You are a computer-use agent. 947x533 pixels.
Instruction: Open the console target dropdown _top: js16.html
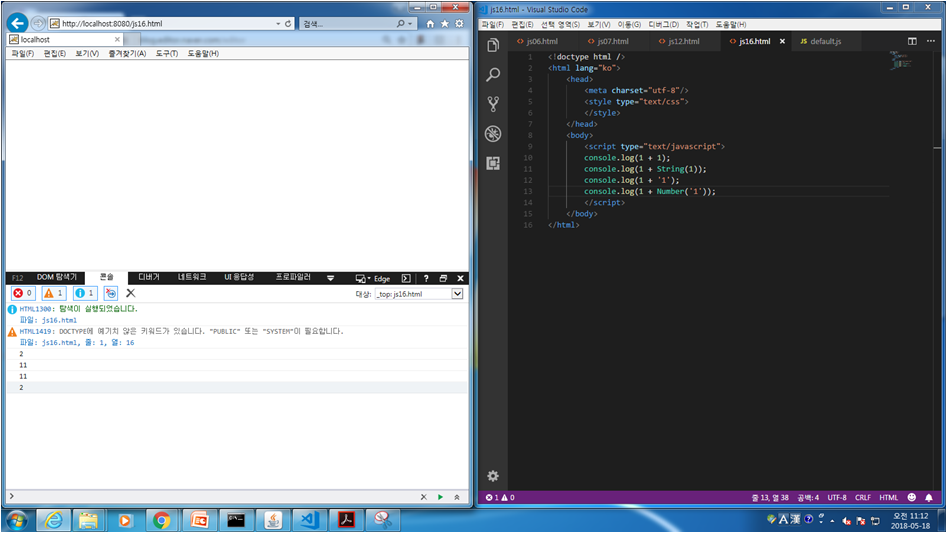point(419,294)
